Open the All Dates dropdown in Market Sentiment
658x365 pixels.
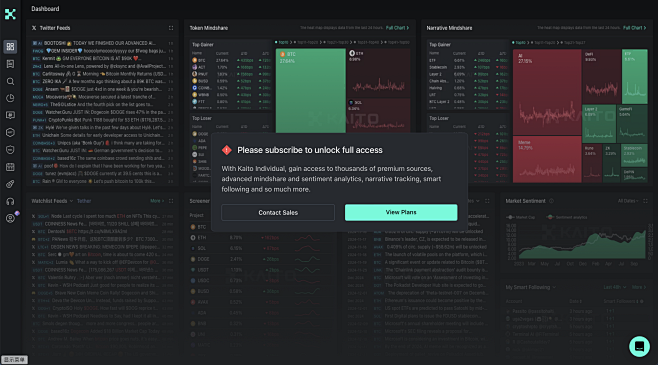click(628, 201)
